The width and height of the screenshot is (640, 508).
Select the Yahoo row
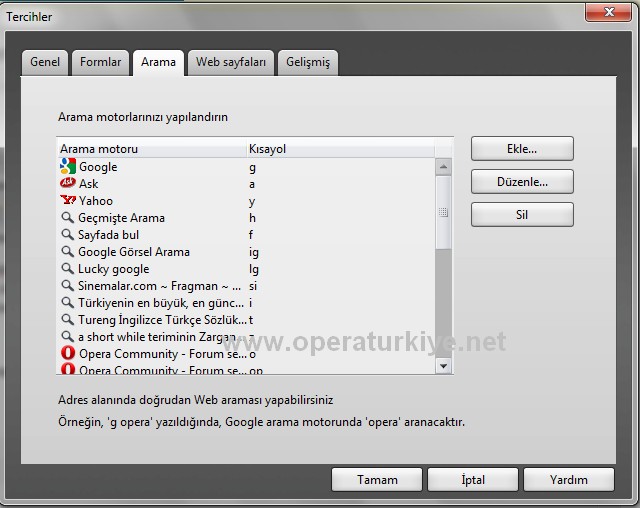click(246, 201)
